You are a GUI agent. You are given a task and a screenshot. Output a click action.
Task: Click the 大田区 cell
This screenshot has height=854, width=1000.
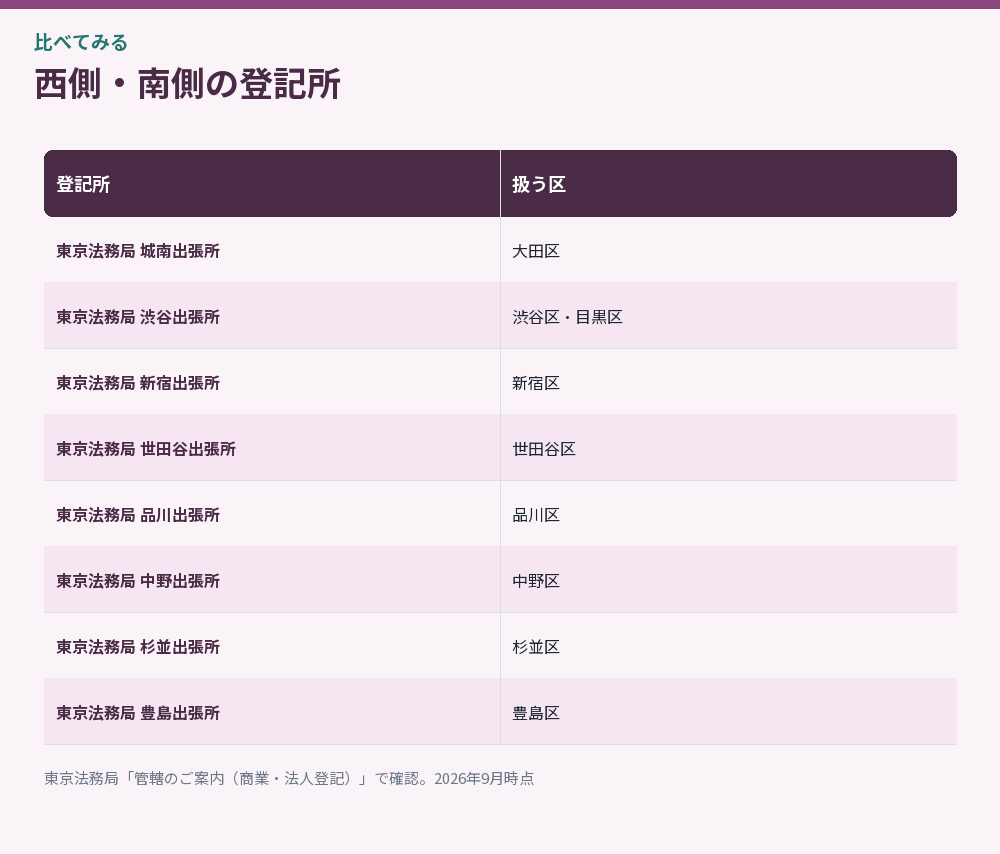pyautogui.click(x=729, y=250)
